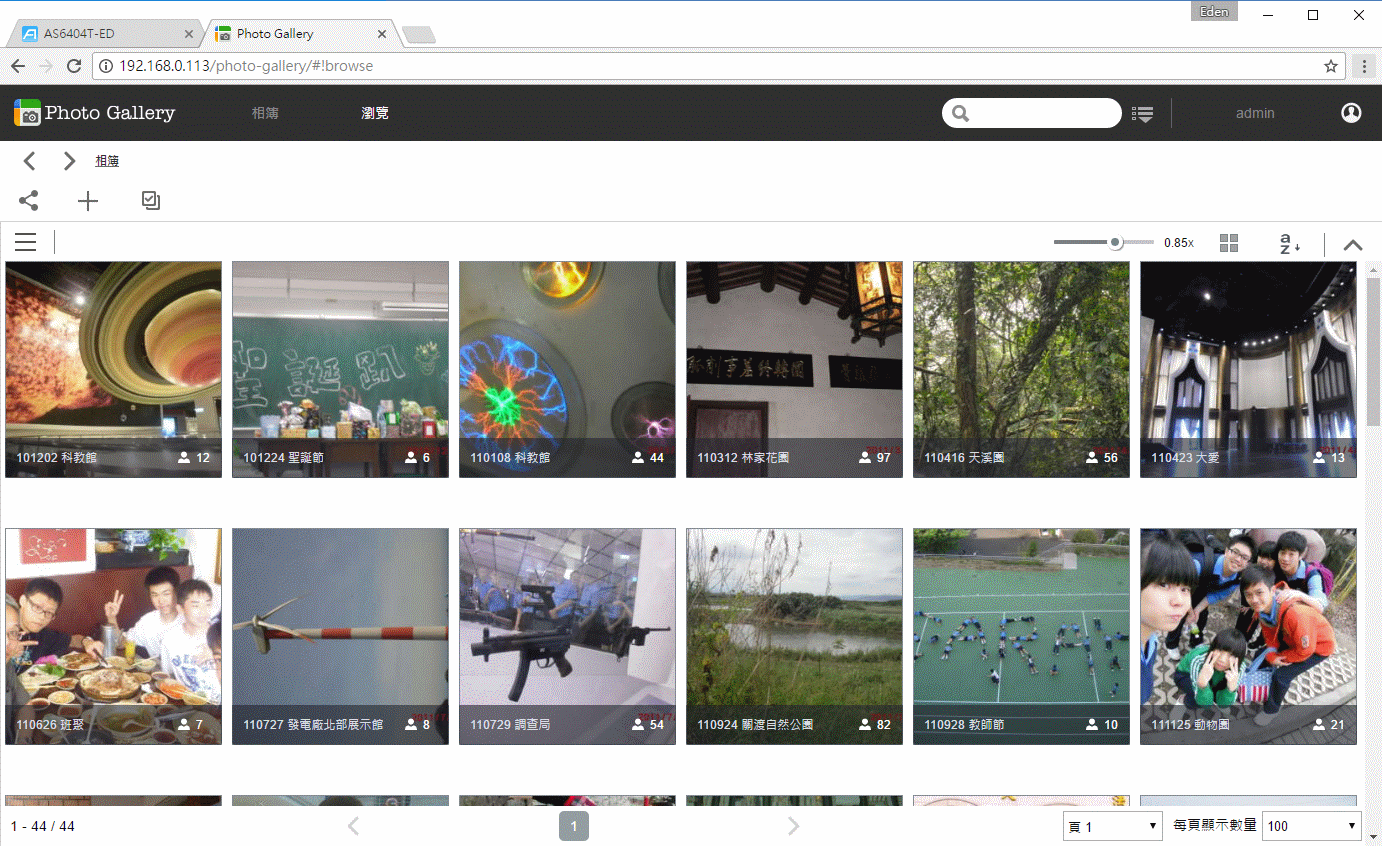The width and height of the screenshot is (1382, 846).
Task: Close the Photo Gallery tab
Action: [381, 34]
